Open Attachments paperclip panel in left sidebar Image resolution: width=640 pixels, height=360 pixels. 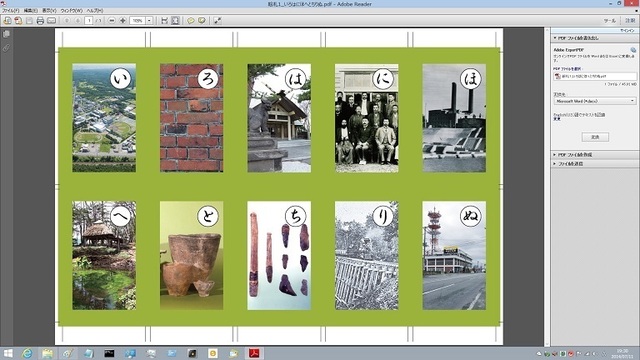(6, 48)
